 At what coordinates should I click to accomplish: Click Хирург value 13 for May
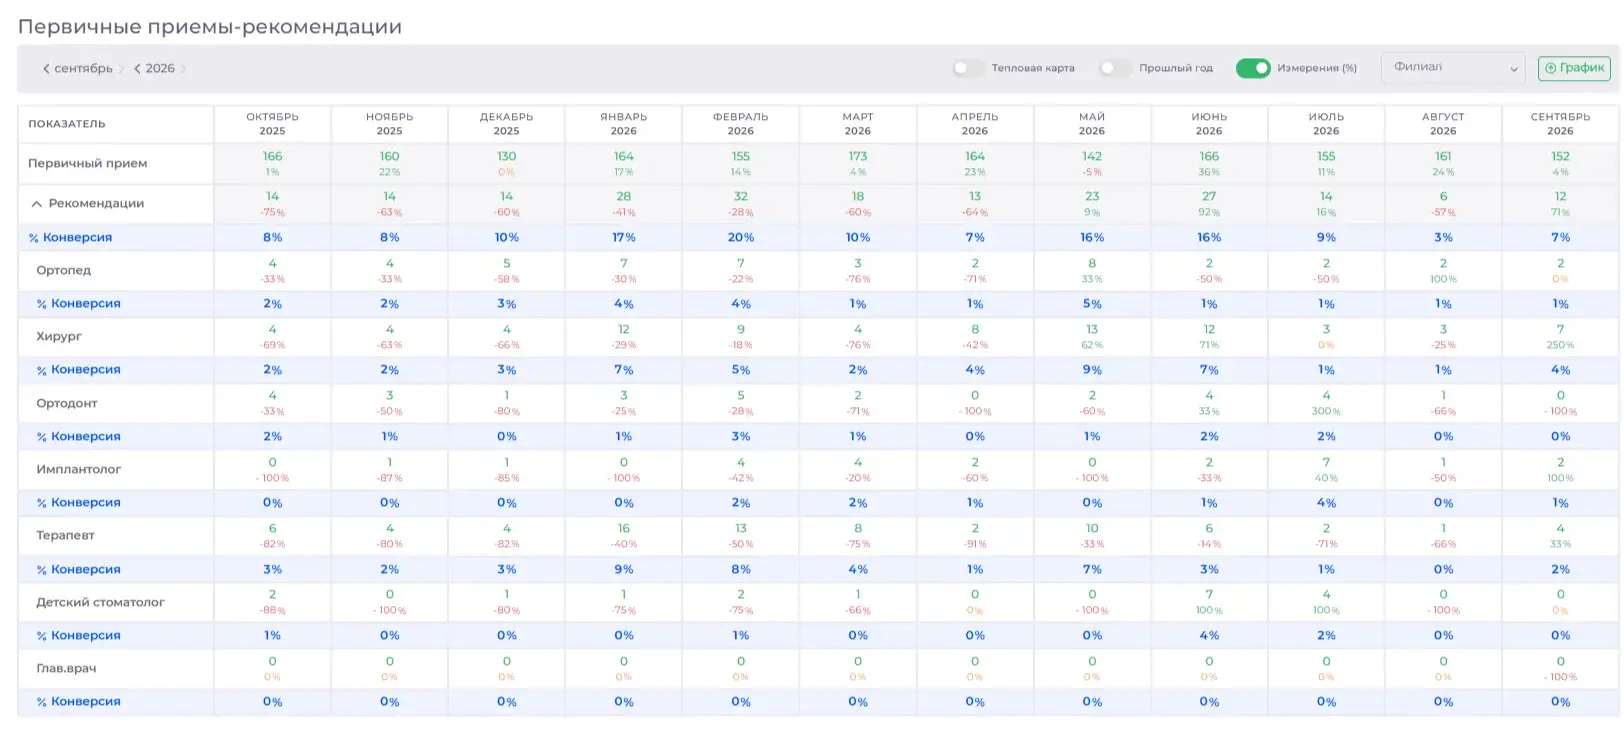[1092, 330]
